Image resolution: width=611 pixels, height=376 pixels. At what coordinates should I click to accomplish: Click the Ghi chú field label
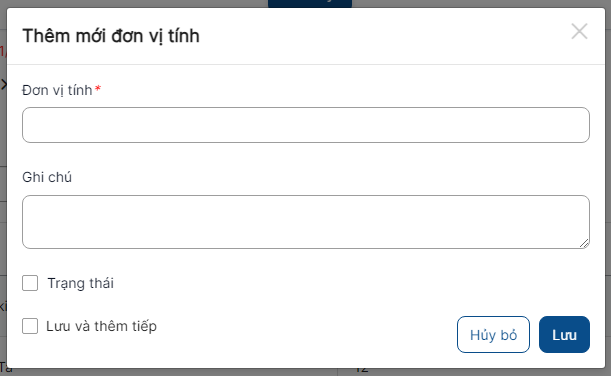tap(47, 177)
